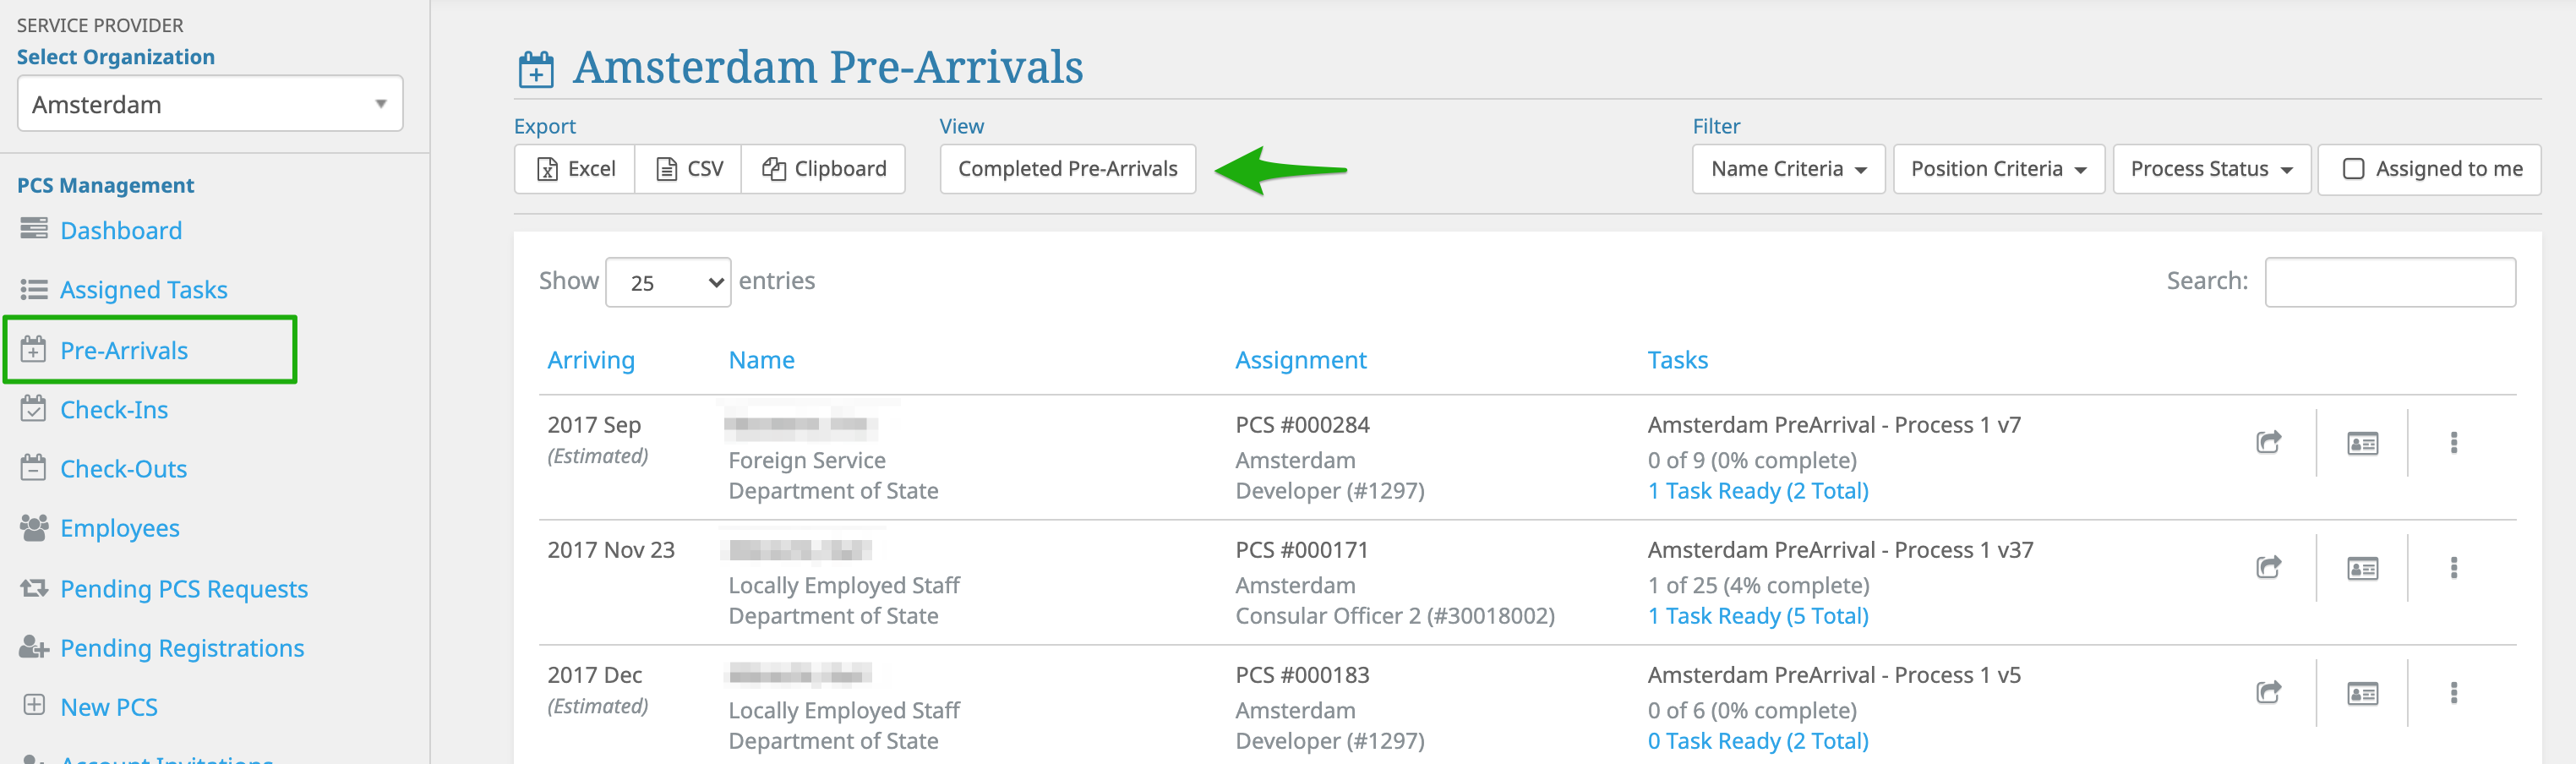2576x764 pixels.
Task: Open the ID card icon for PCS #000284
Action: [x=2362, y=443]
